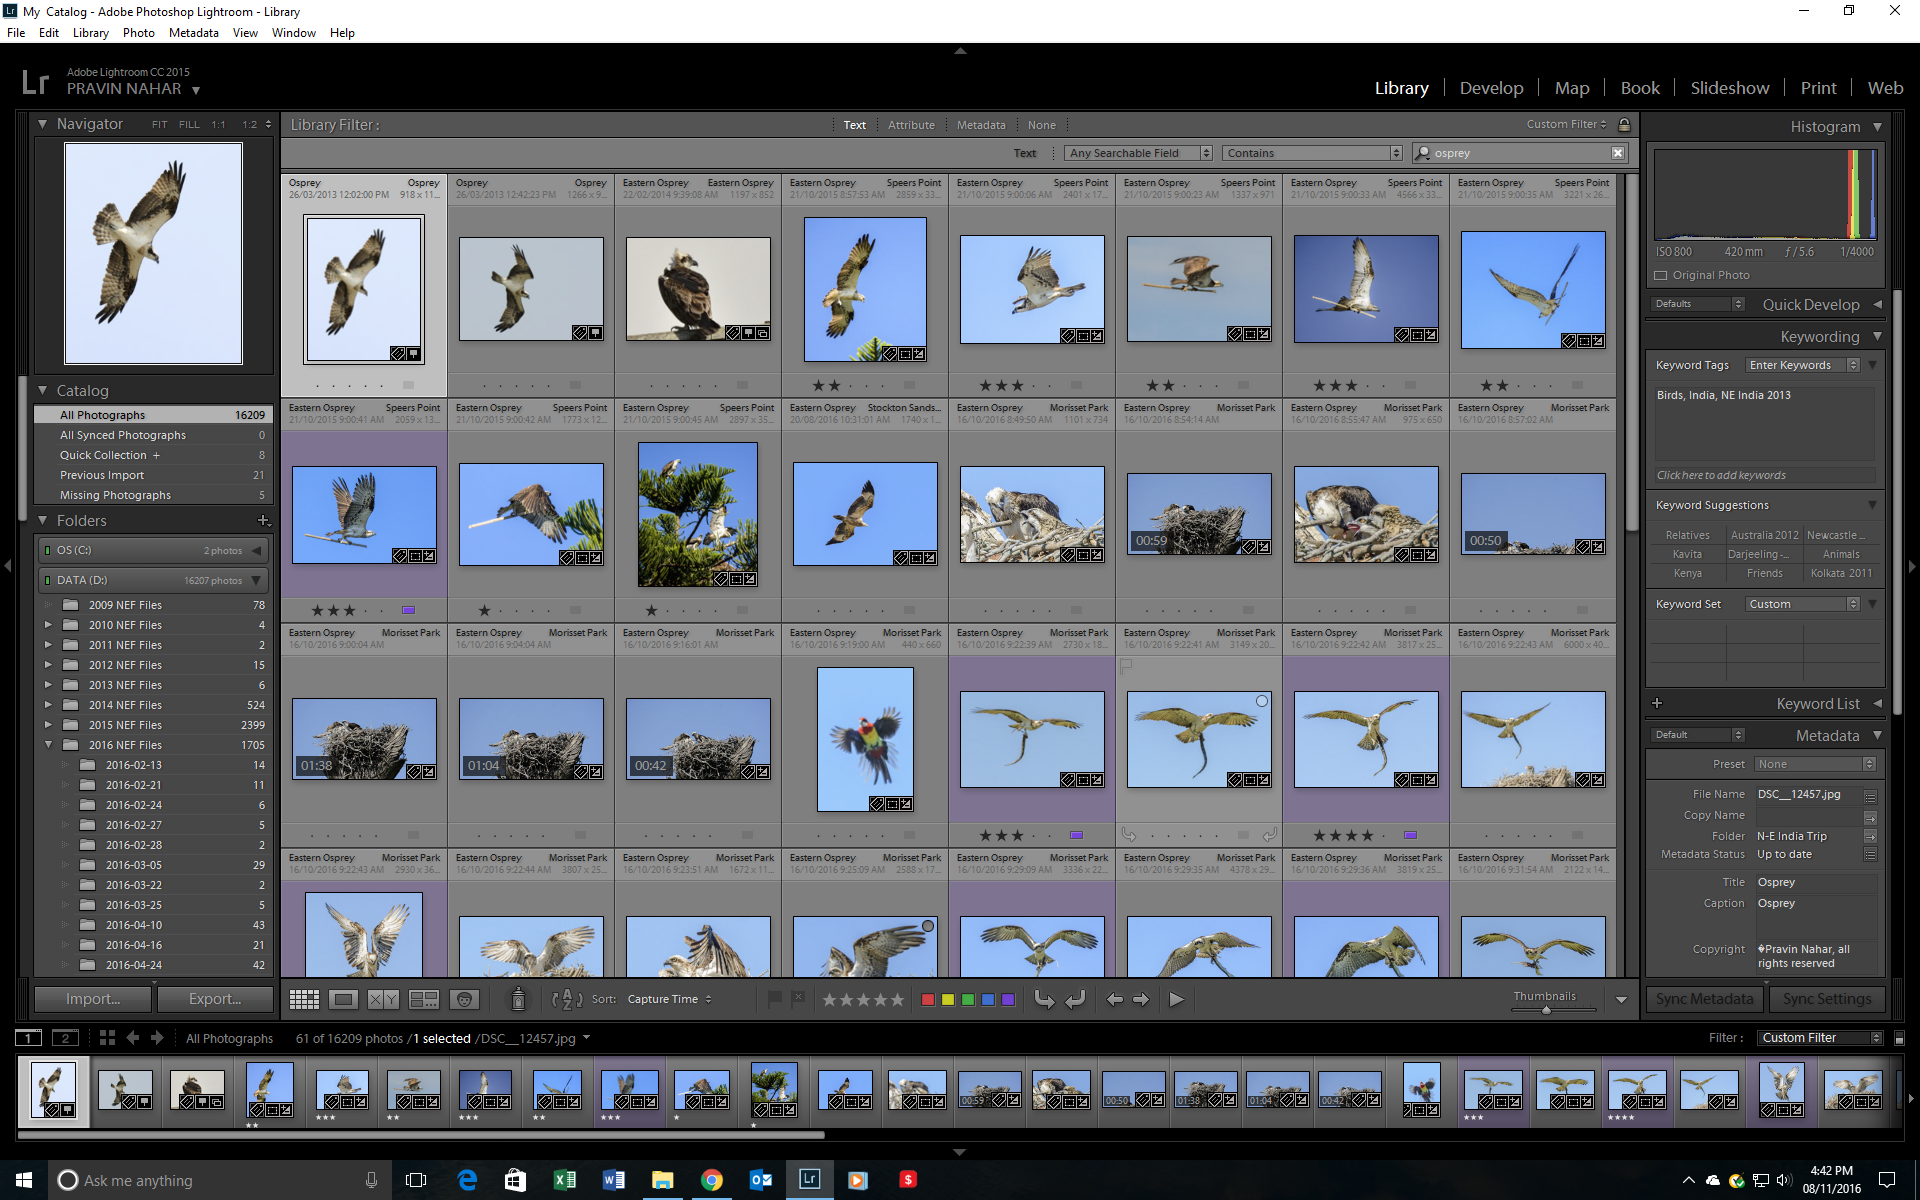Expand the 2014 NEF Files folder
1920x1200 pixels.
click(x=48, y=704)
